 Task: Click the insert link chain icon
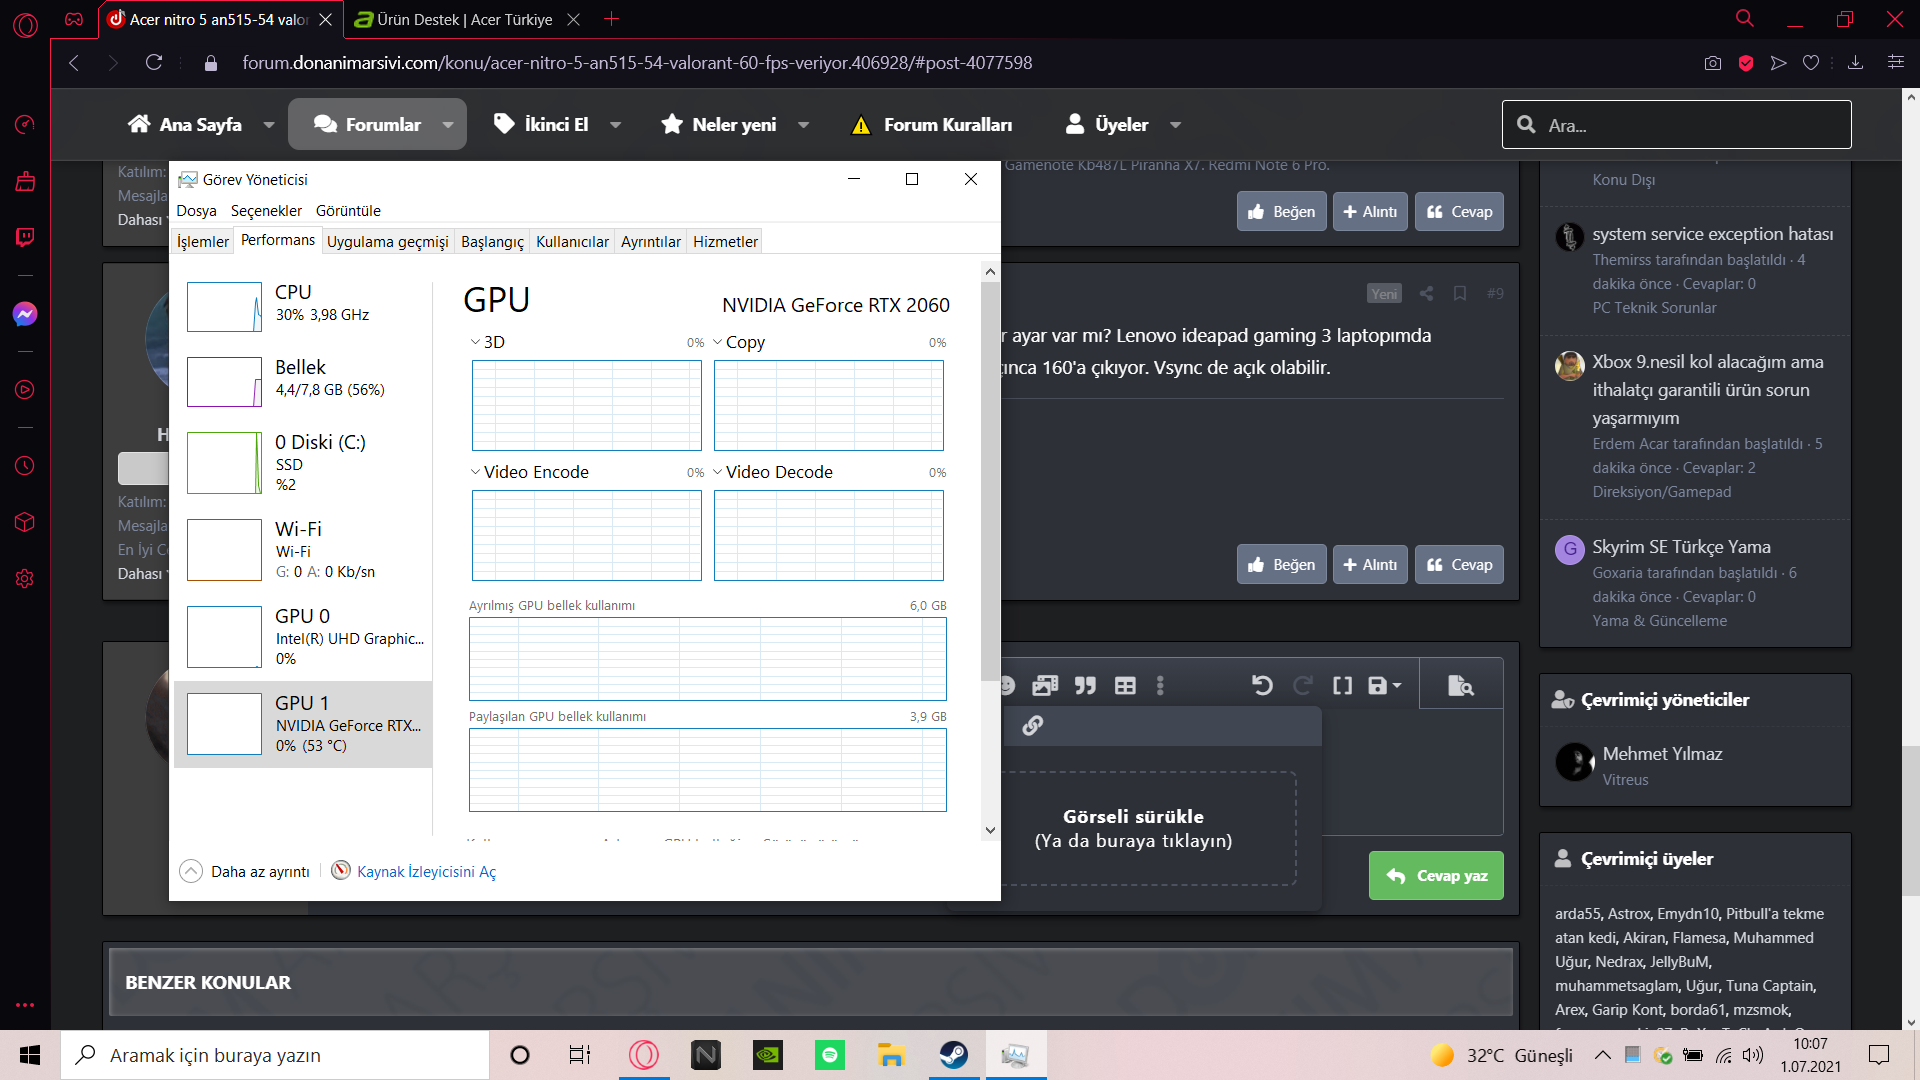(x=1033, y=725)
